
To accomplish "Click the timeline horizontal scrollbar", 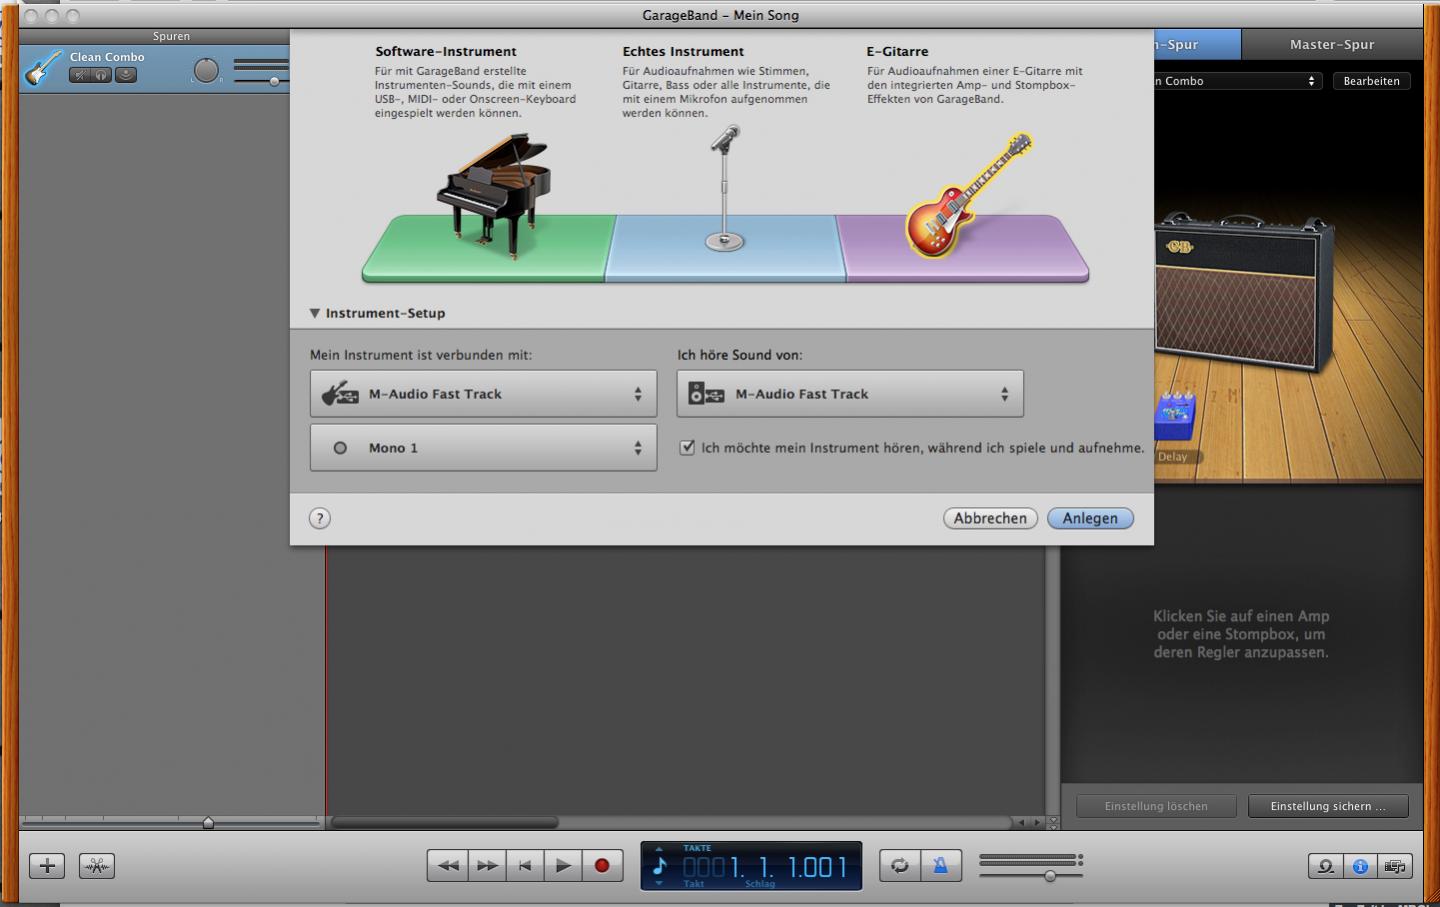I will point(445,822).
